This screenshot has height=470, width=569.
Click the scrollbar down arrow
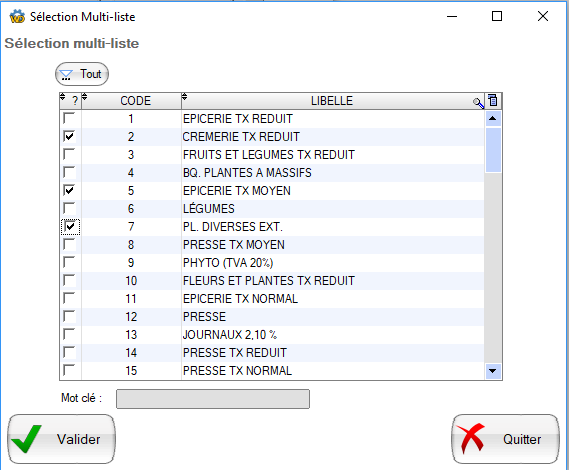click(x=493, y=371)
